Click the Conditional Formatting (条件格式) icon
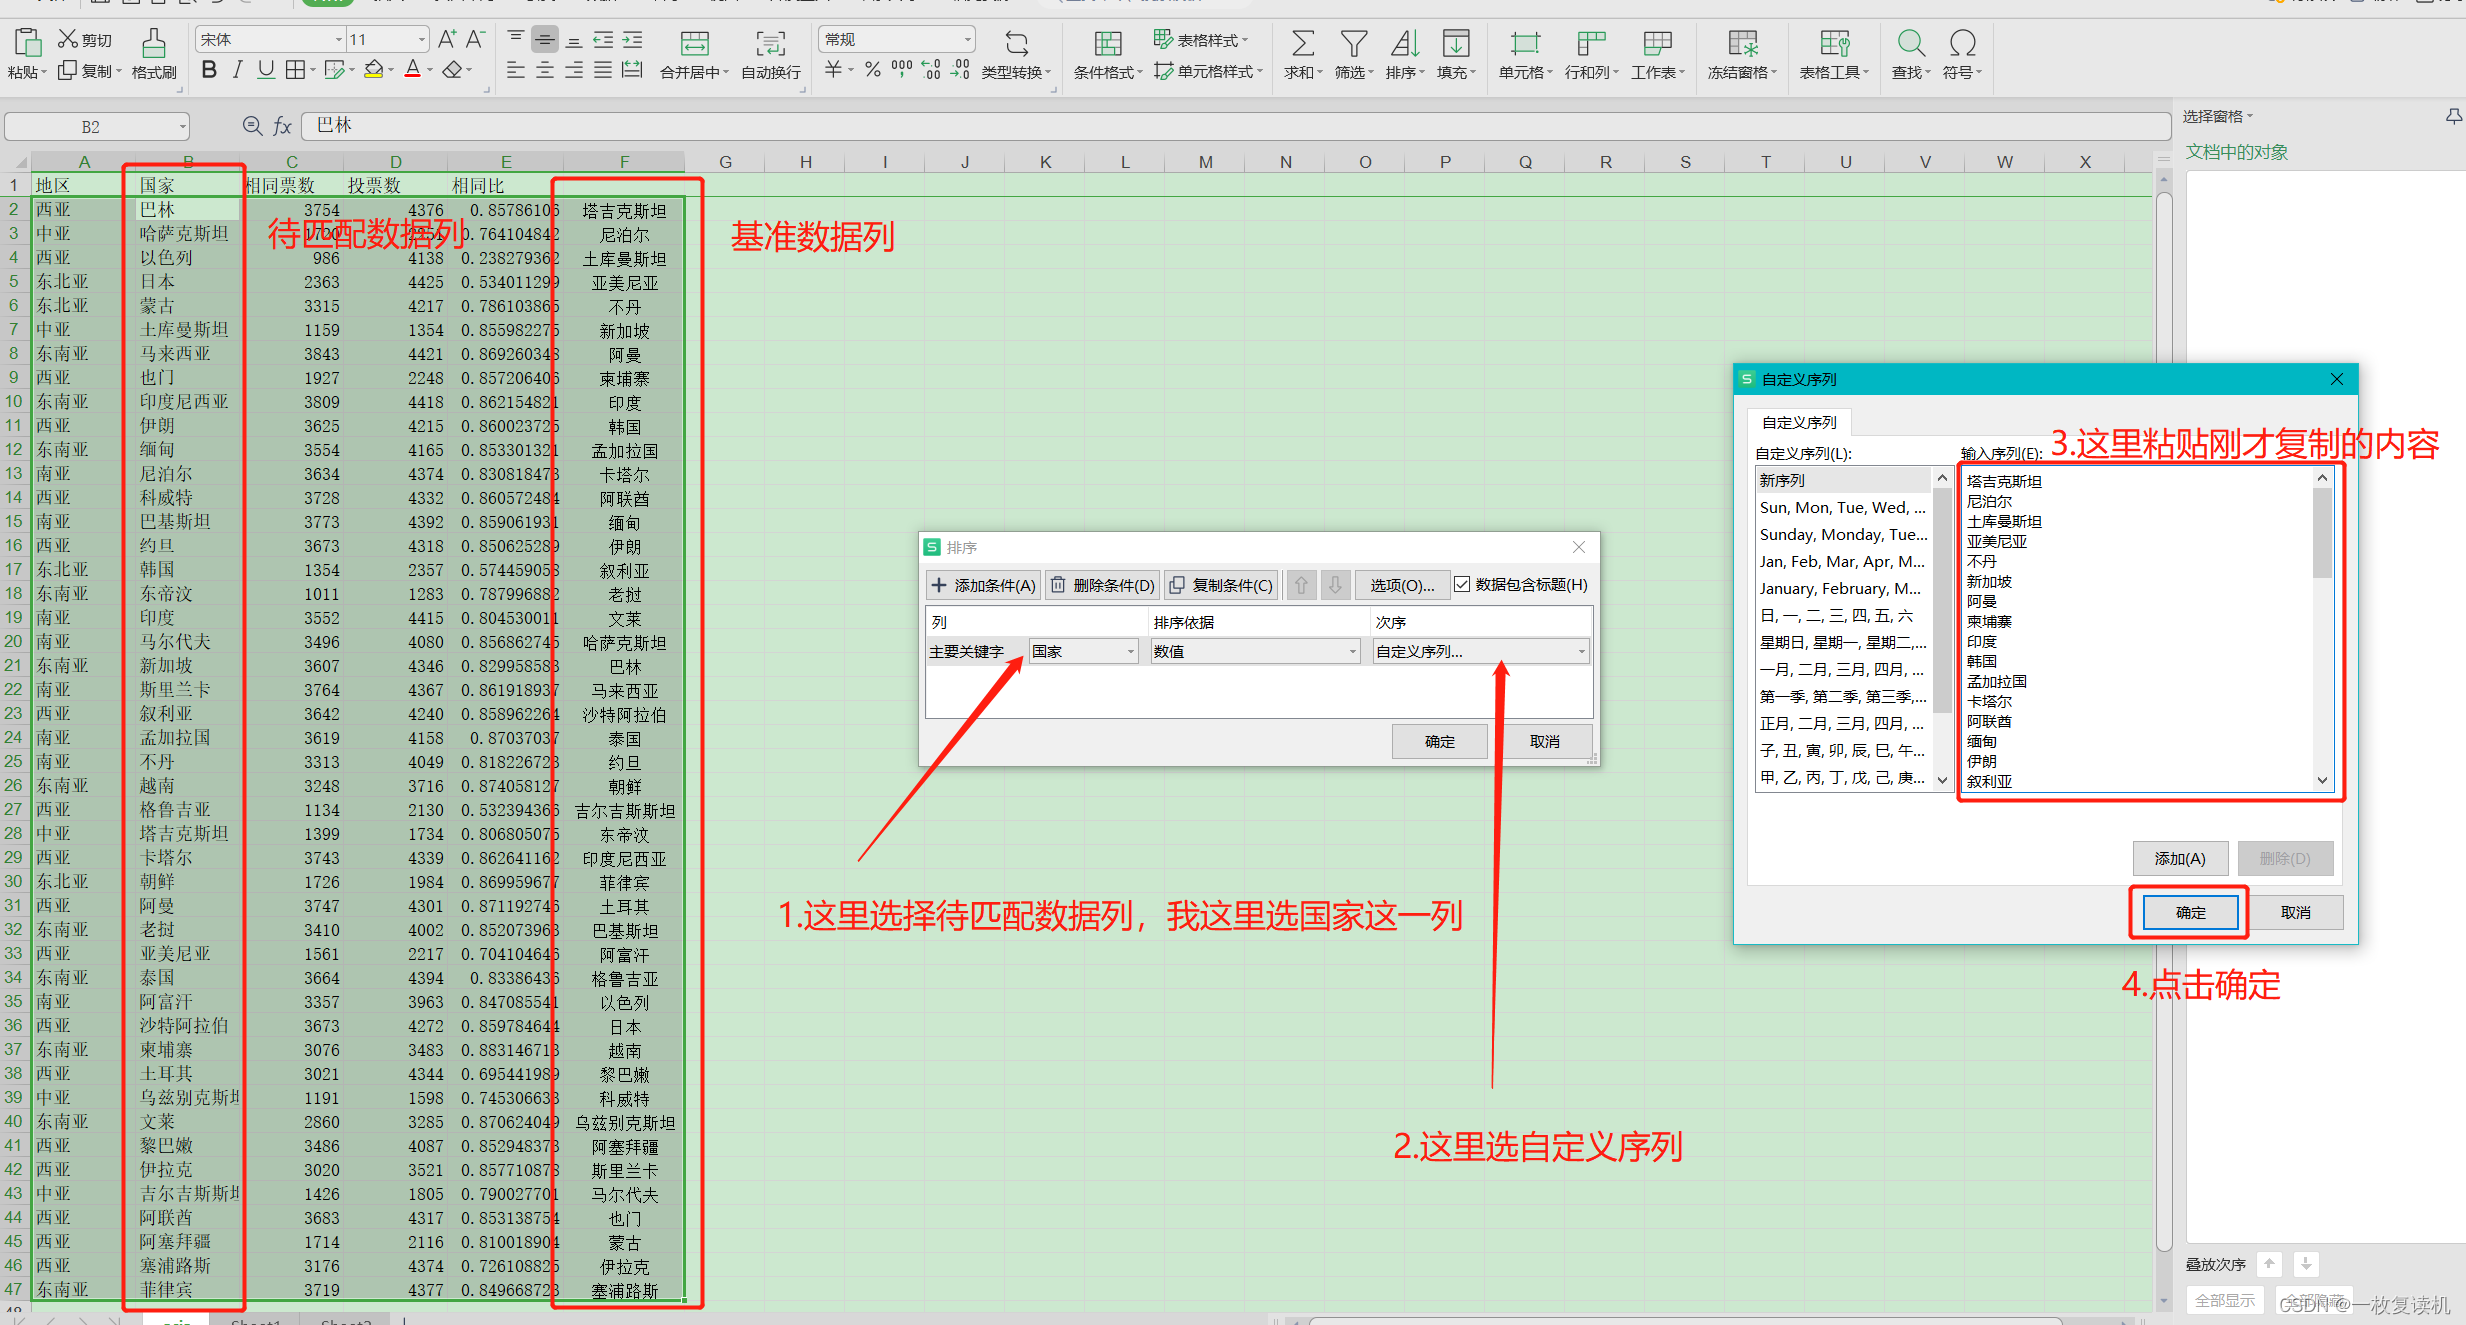The image size is (2466, 1325). point(1107,43)
